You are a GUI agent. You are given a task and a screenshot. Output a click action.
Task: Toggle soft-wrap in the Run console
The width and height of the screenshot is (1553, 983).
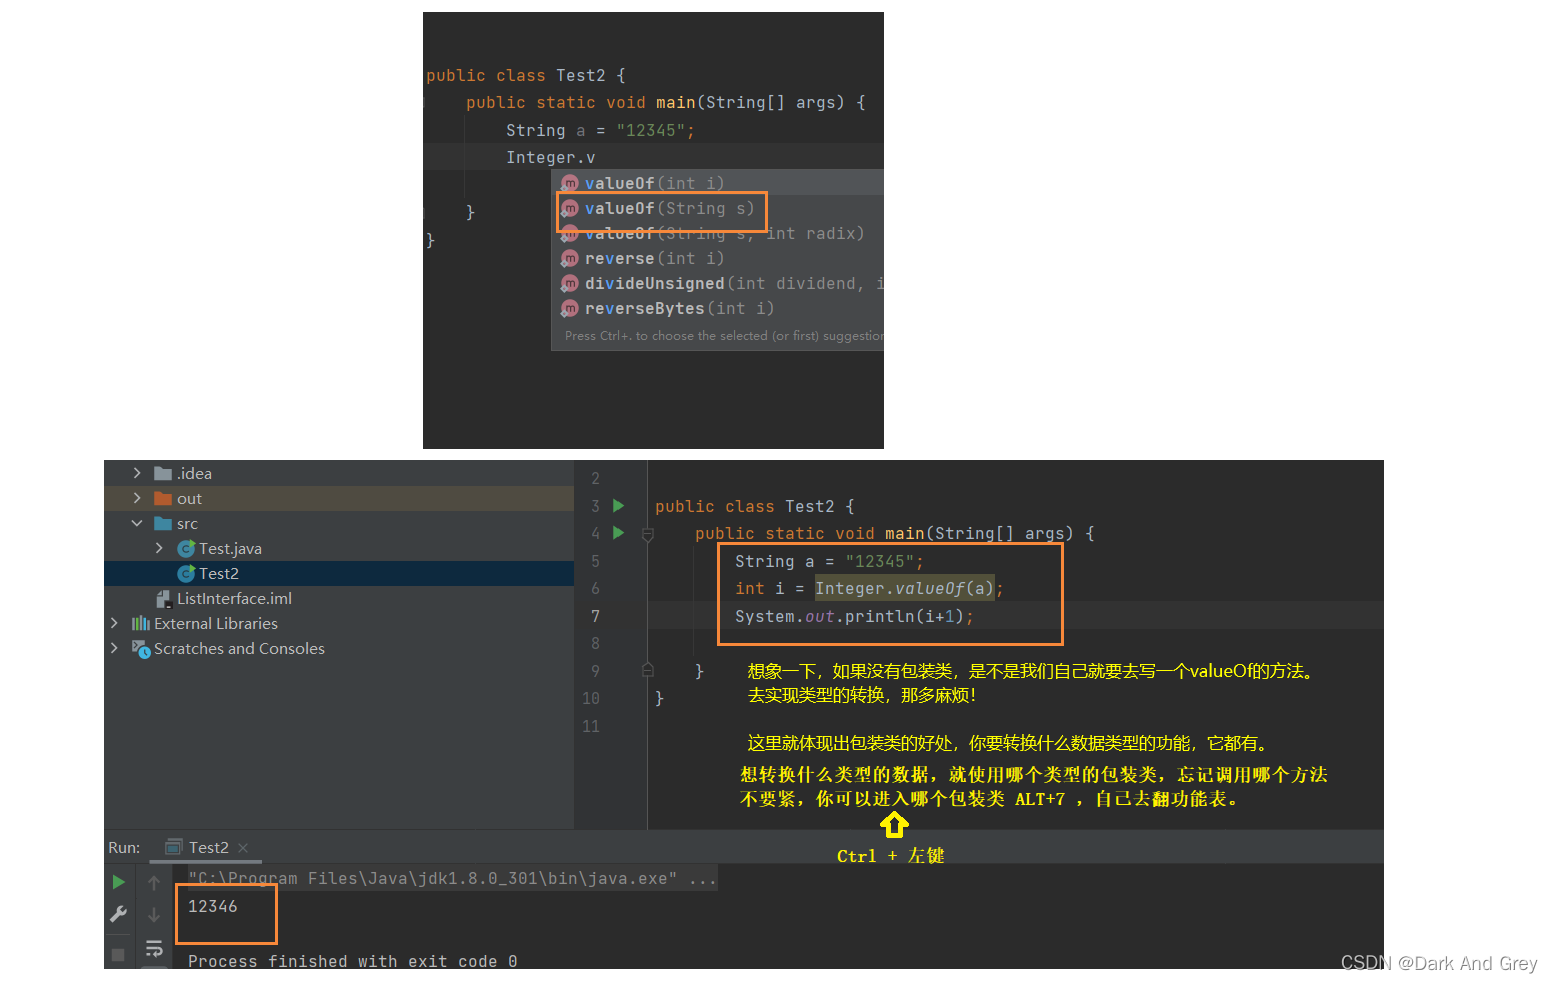pos(154,948)
